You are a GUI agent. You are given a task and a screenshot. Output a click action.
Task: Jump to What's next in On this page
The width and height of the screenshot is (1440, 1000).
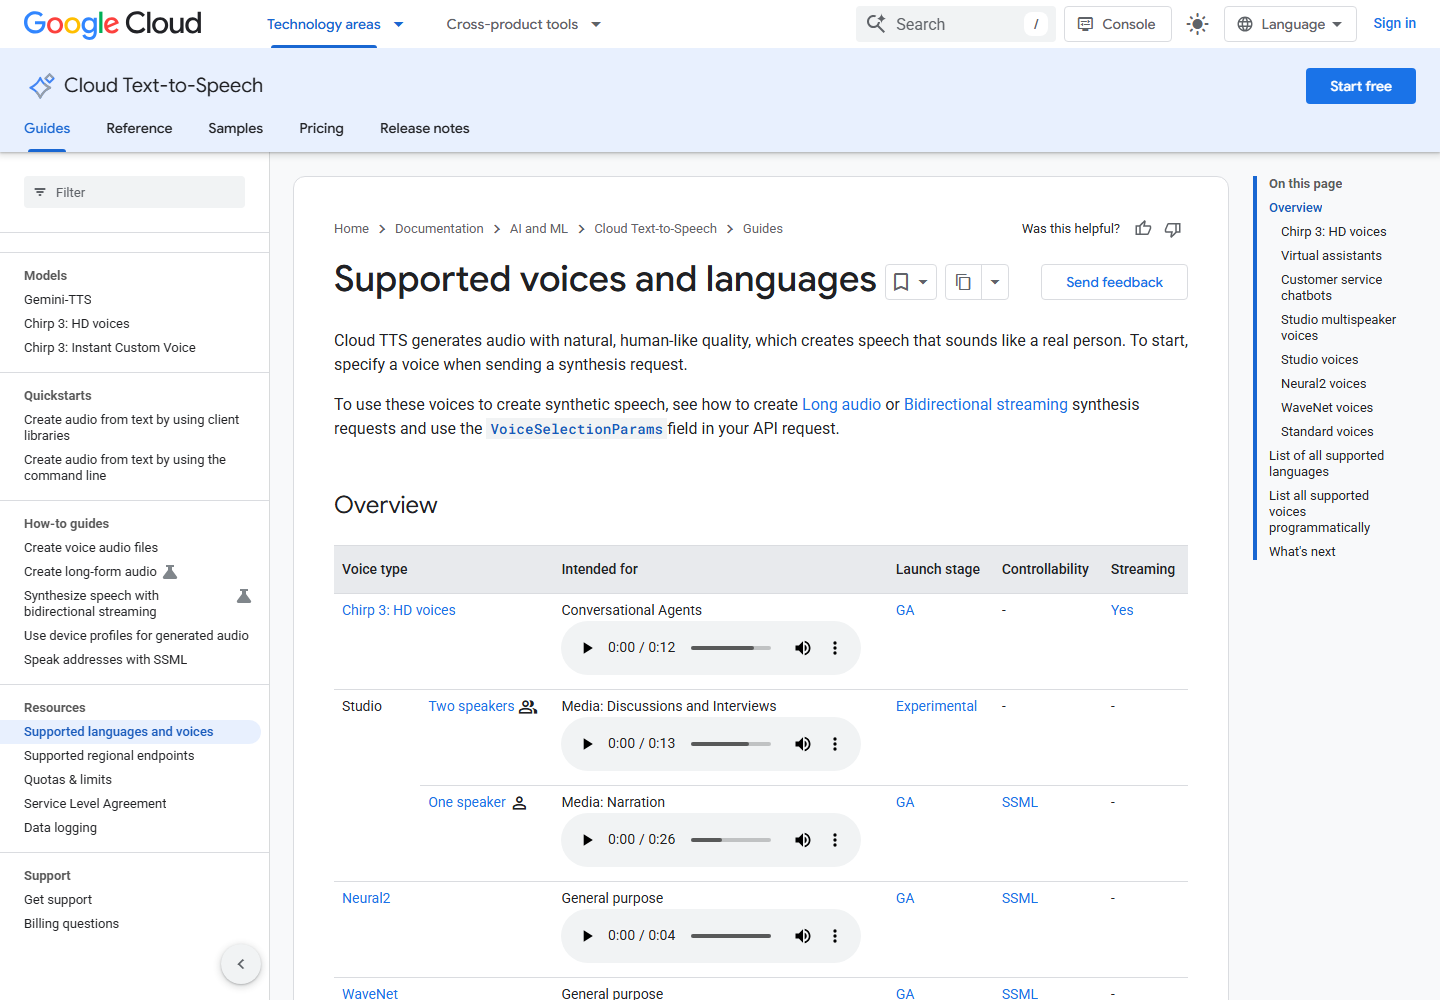[x=1302, y=551]
